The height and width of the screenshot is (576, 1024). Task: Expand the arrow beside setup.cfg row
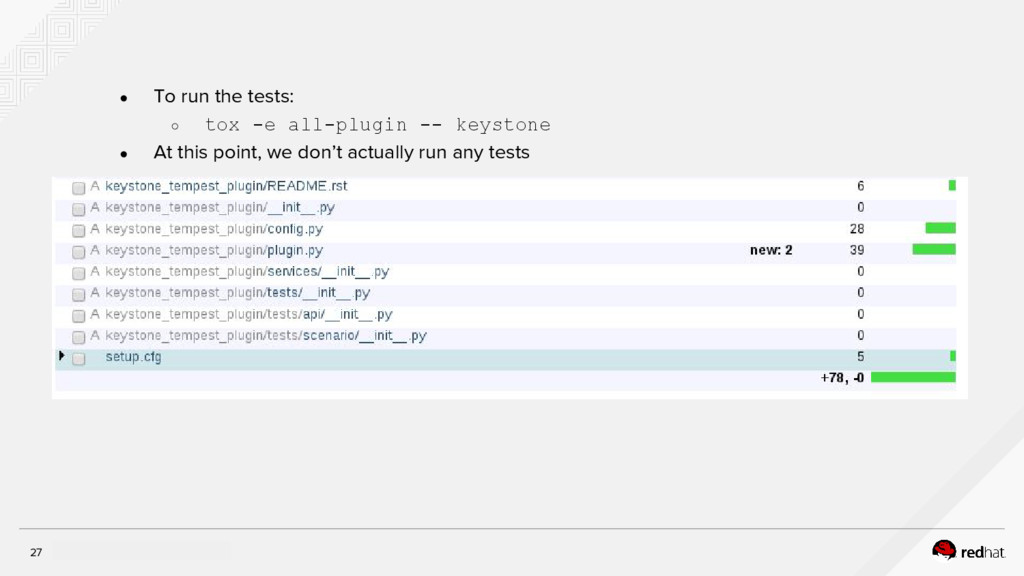pyautogui.click(x=62, y=356)
